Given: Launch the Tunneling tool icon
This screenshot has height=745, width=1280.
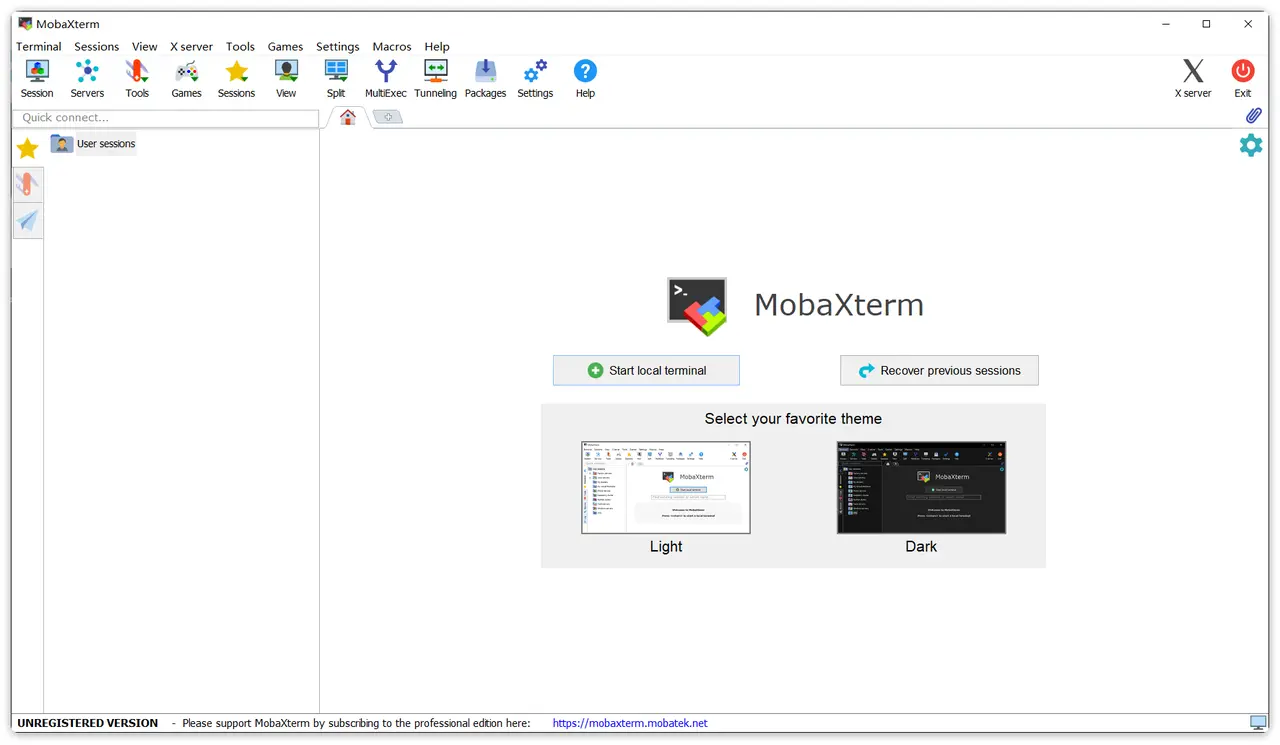Looking at the screenshot, I should coord(435,79).
